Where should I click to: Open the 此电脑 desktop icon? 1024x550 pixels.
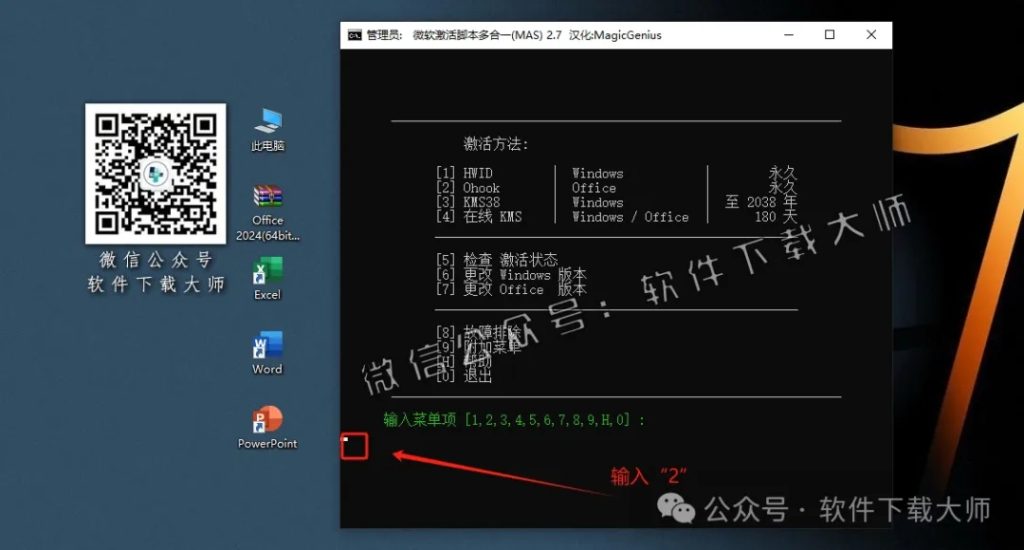pos(268,129)
